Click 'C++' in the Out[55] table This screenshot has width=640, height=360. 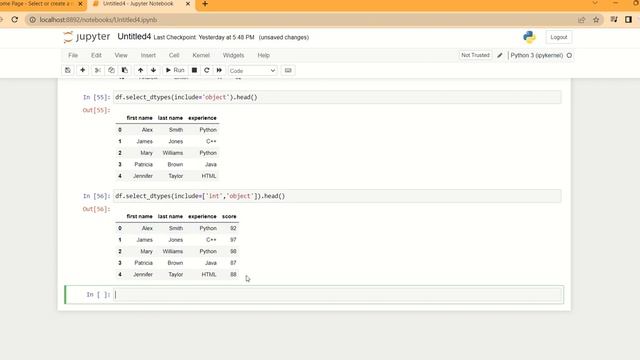point(211,141)
